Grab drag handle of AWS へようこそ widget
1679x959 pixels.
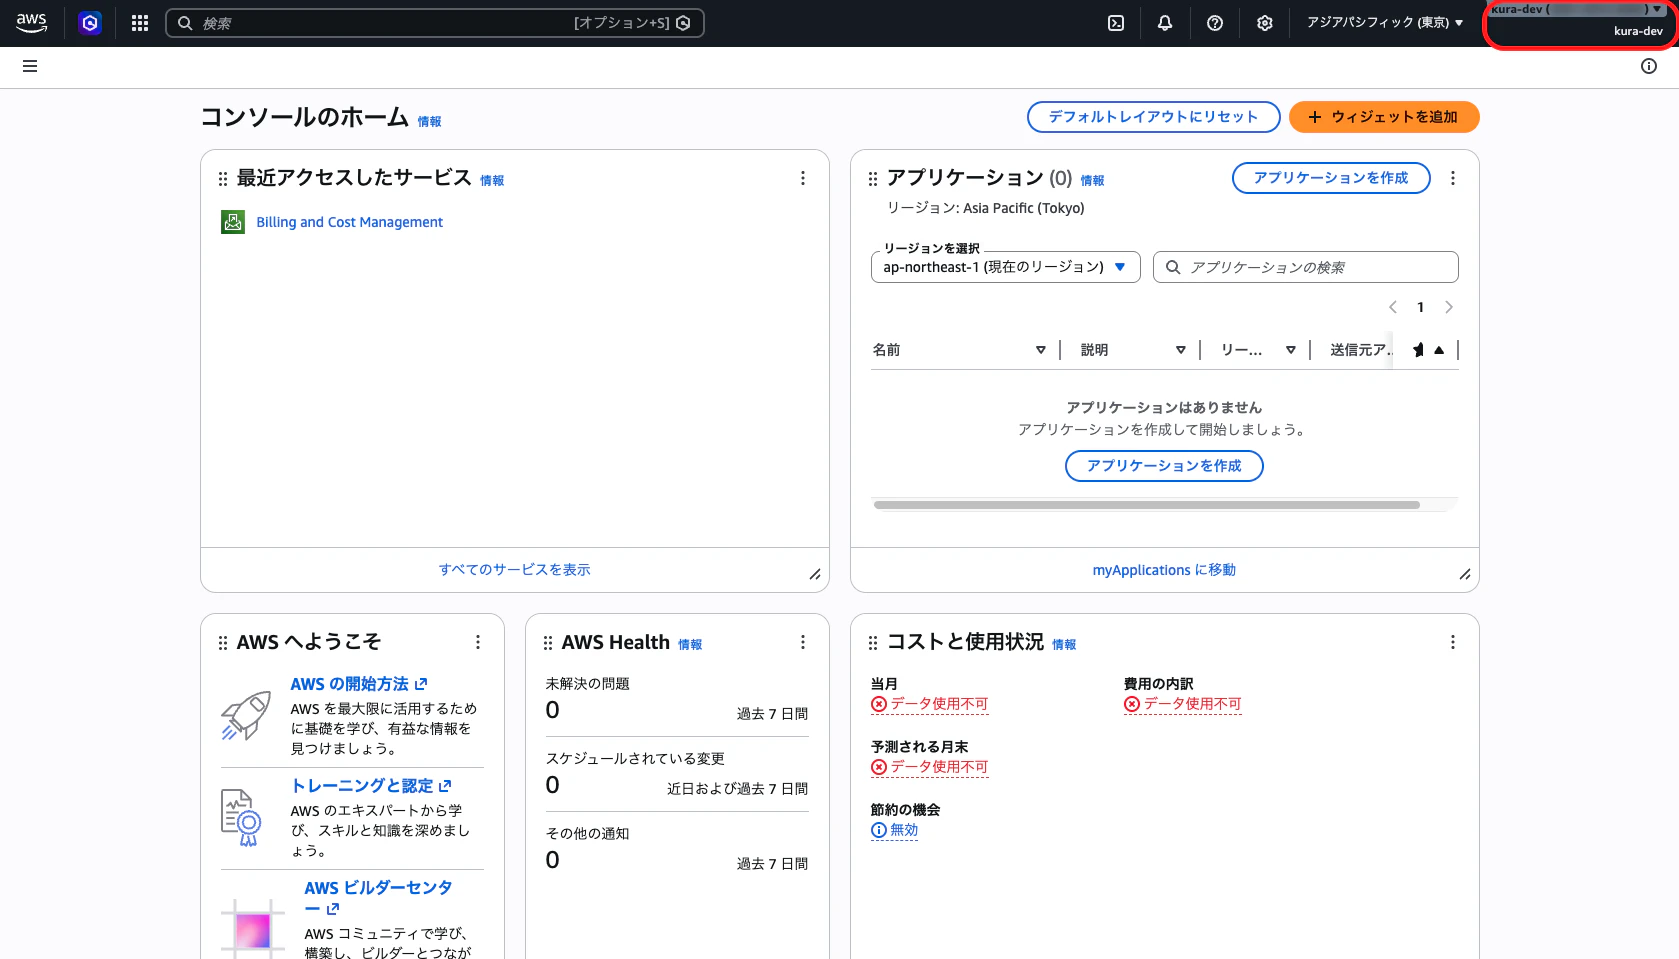coord(223,643)
